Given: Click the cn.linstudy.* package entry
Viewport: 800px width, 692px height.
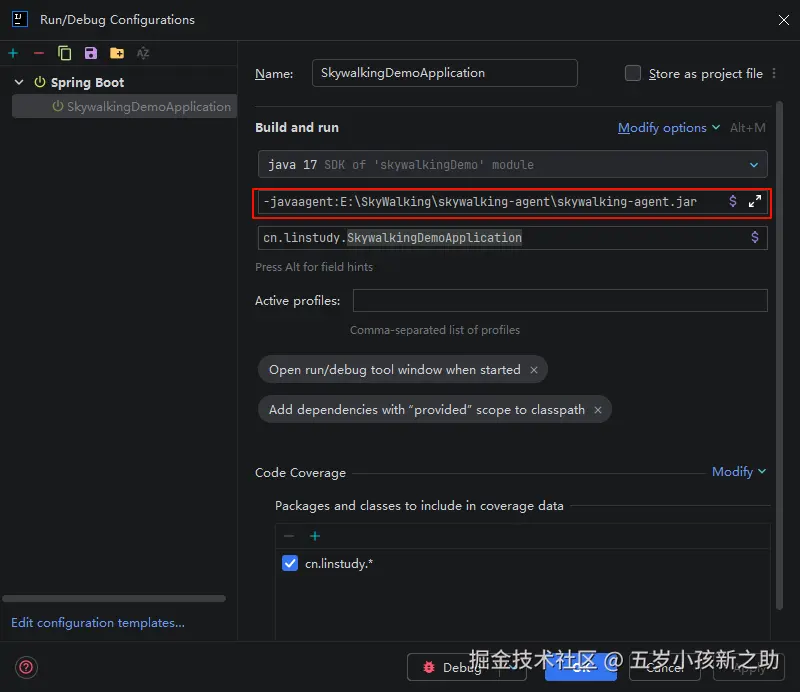Looking at the screenshot, I should (339, 564).
